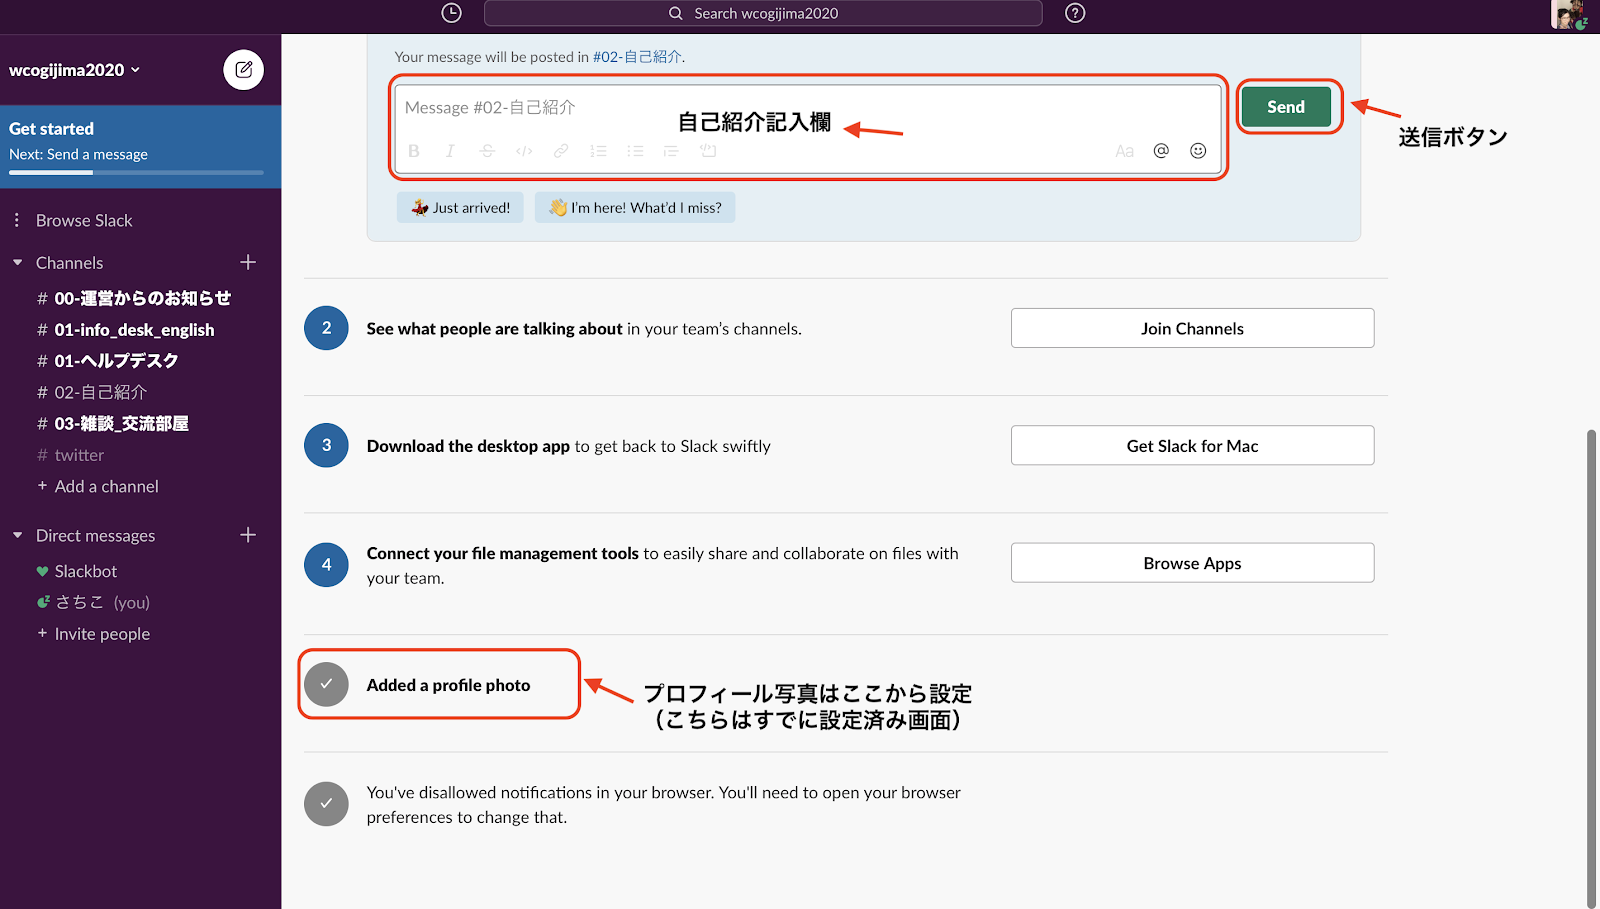Insert a link with chain icon
The image size is (1600, 909).
coord(561,151)
